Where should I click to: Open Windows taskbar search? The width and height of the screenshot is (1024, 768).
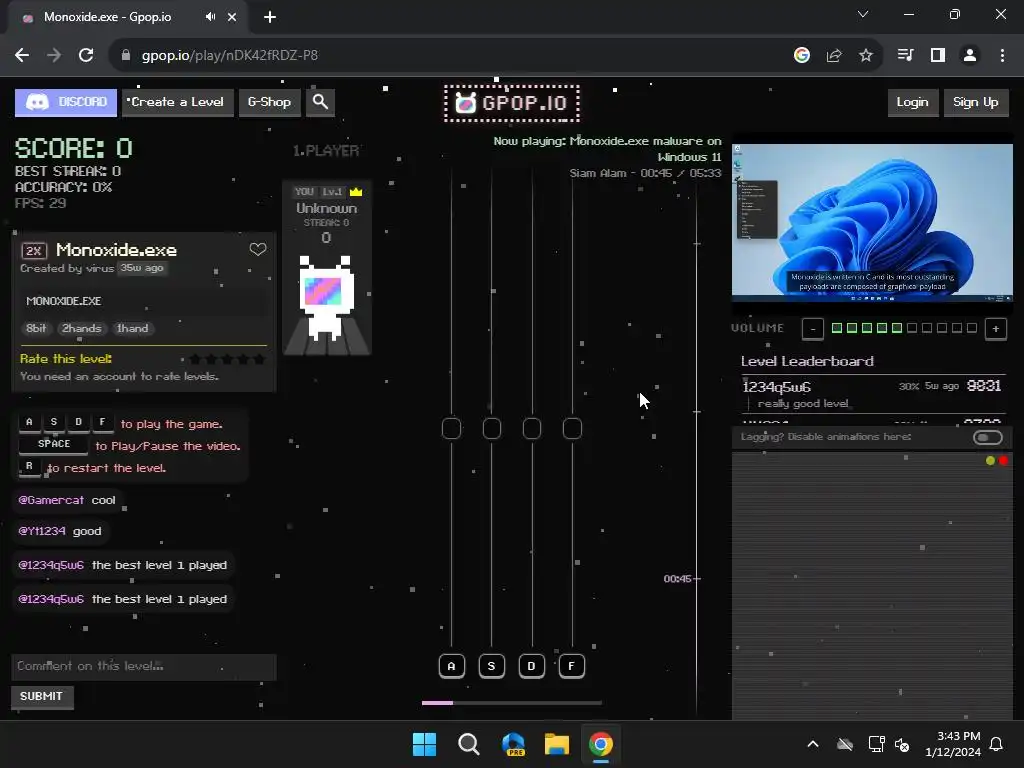469,744
